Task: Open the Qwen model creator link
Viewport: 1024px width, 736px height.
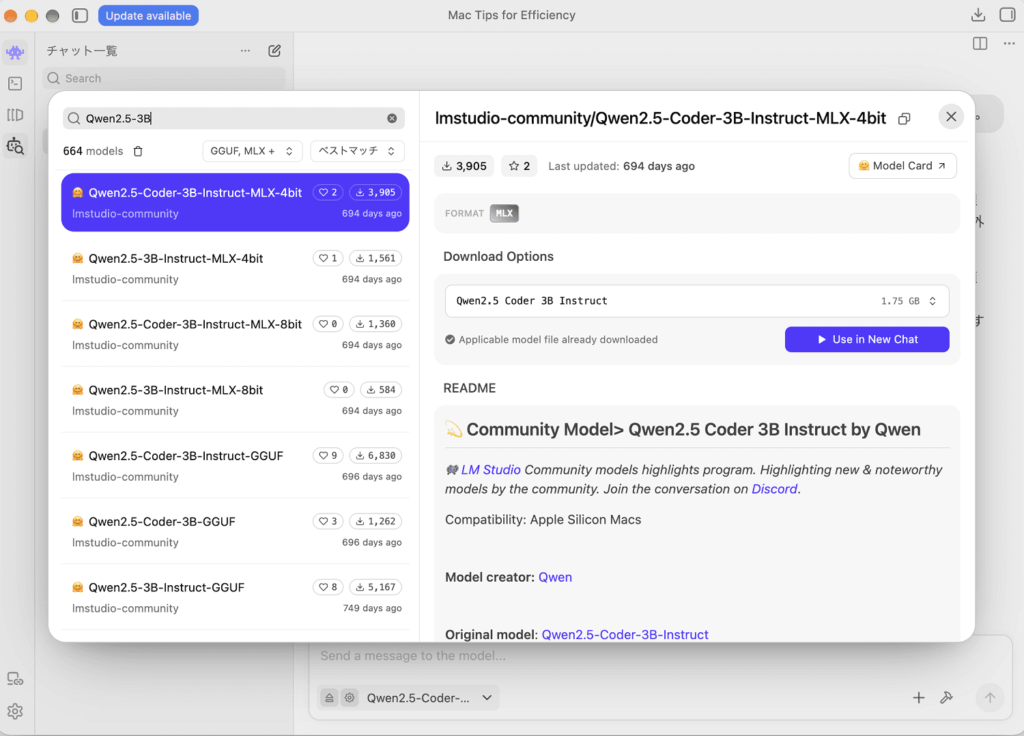Action: coord(555,577)
